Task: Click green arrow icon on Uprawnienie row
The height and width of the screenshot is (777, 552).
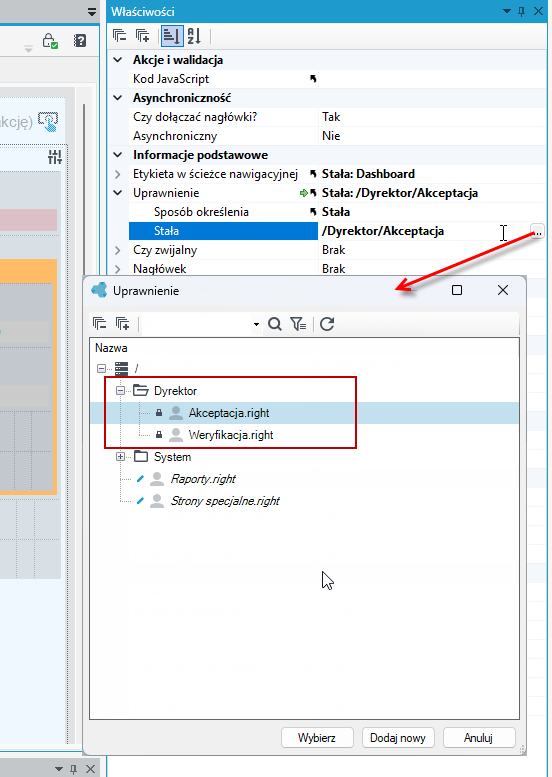Action: 304,193
